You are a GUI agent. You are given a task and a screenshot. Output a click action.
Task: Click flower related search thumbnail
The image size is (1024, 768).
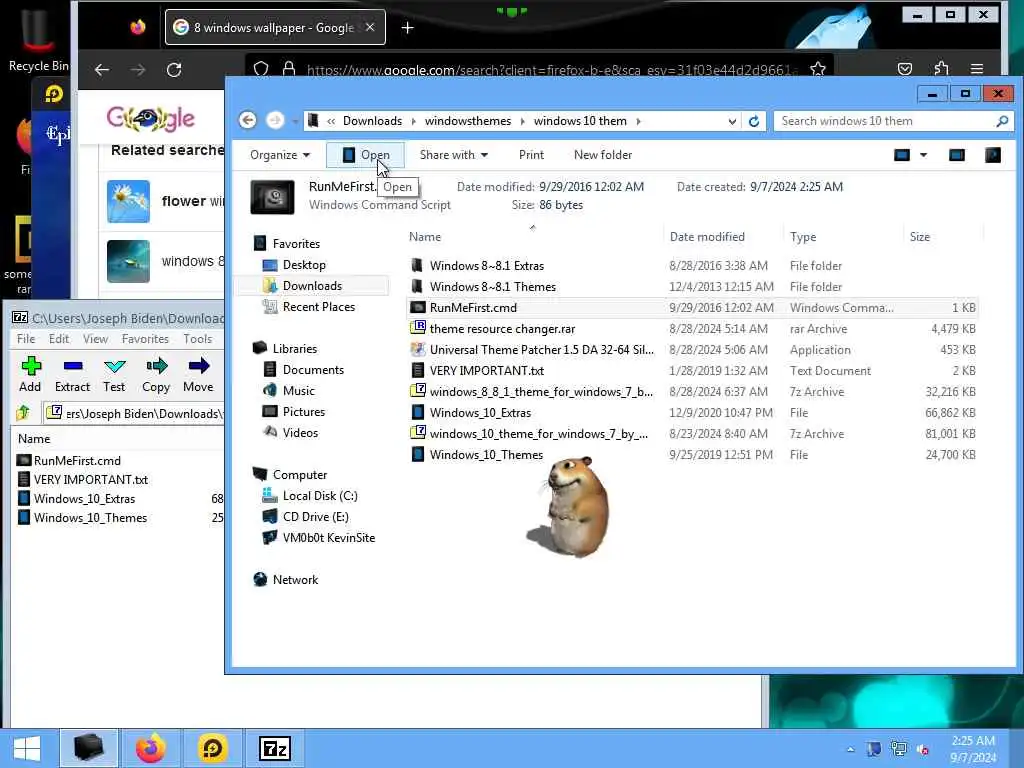pyautogui.click(x=128, y=201)
